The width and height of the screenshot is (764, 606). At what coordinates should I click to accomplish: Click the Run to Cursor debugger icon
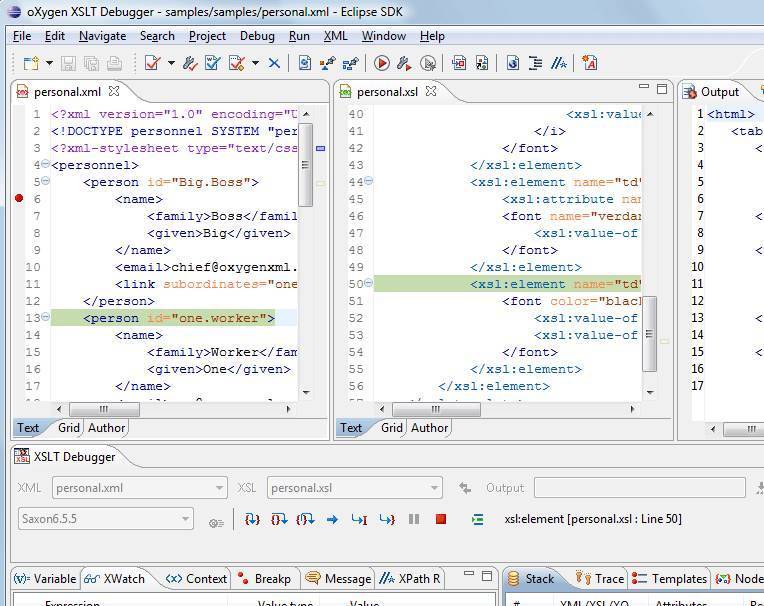click(359, 519)
